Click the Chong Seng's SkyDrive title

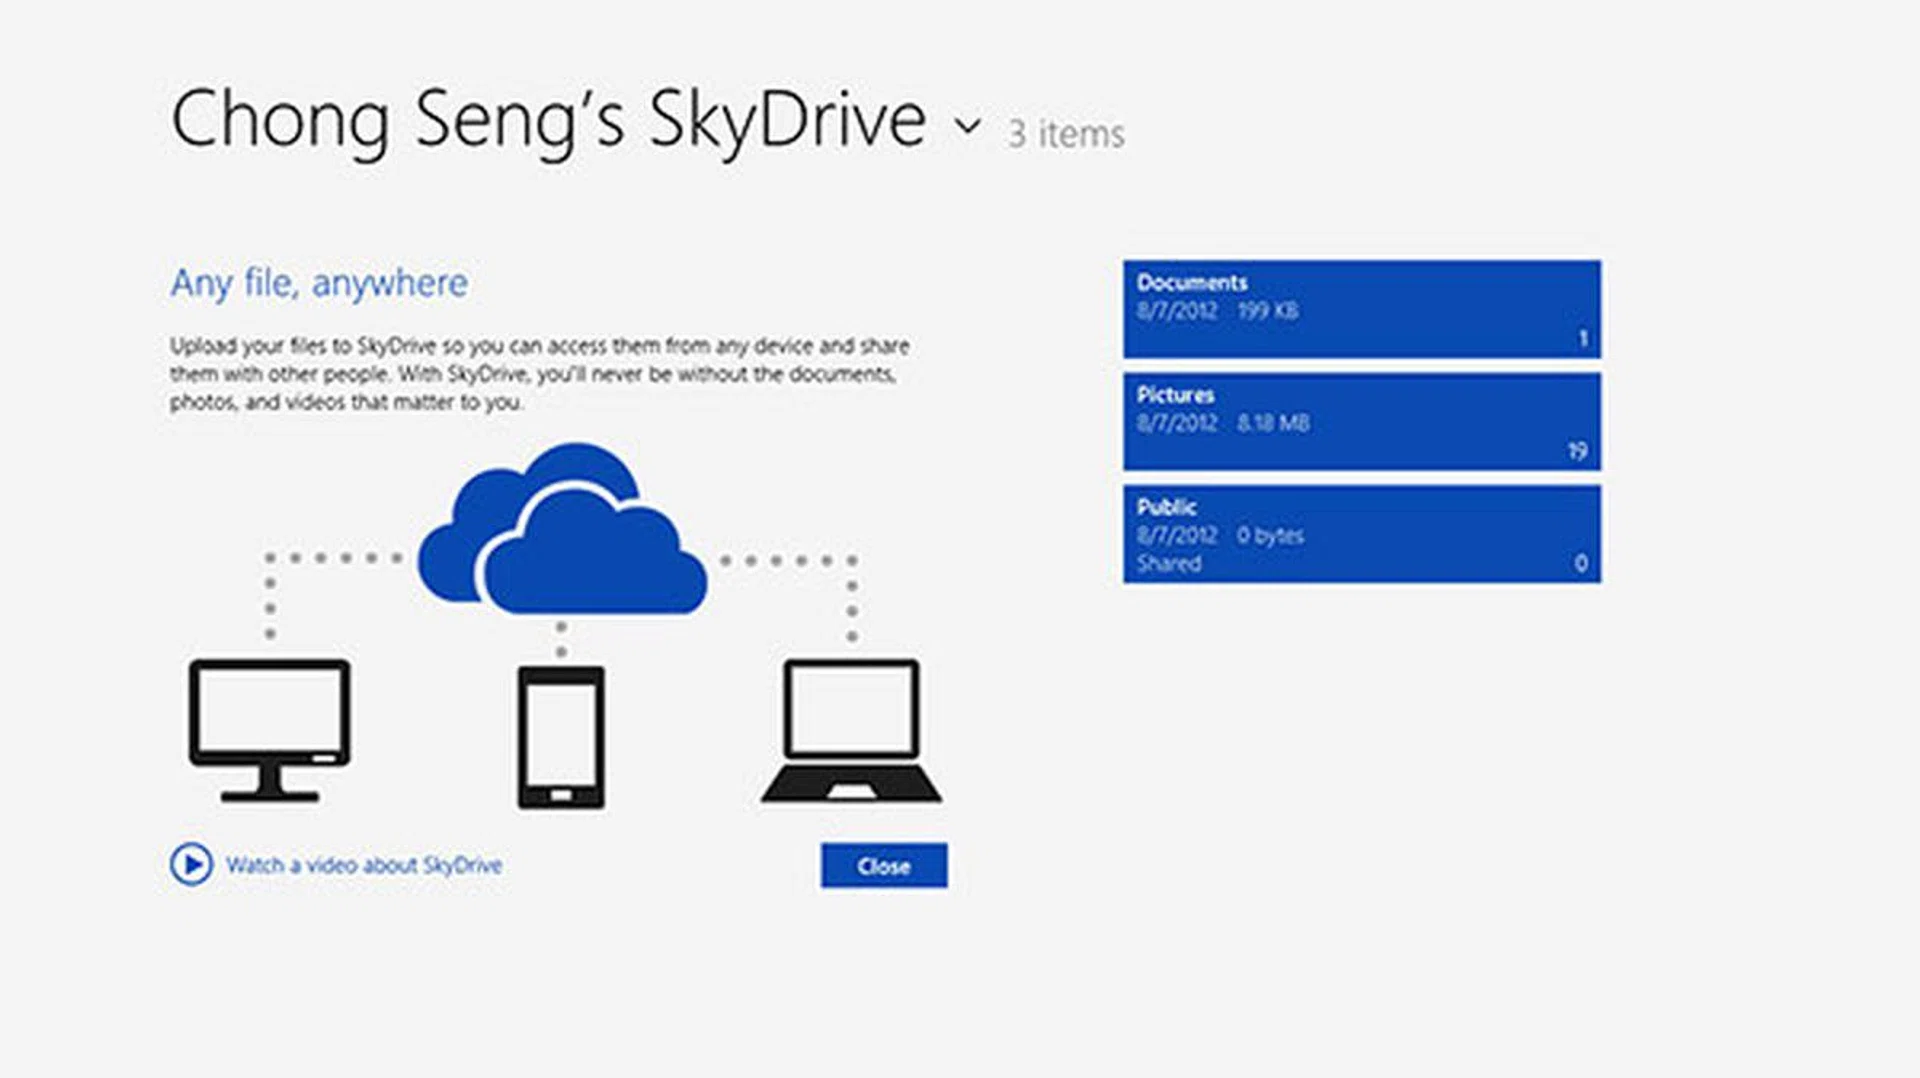548,120
